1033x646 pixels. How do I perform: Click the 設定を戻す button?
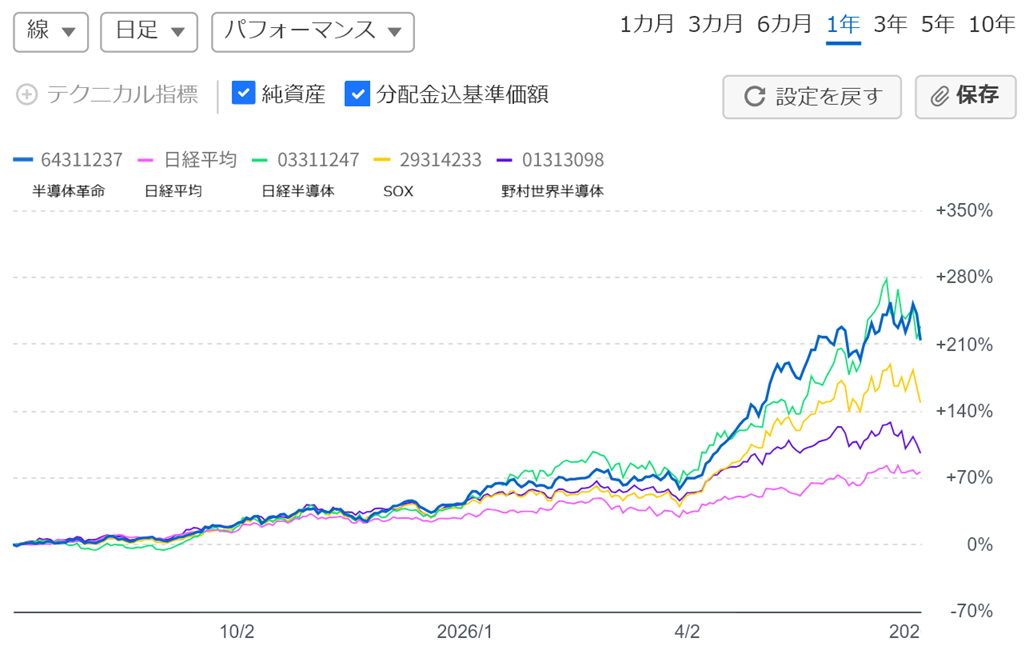(x=812, y=97)
